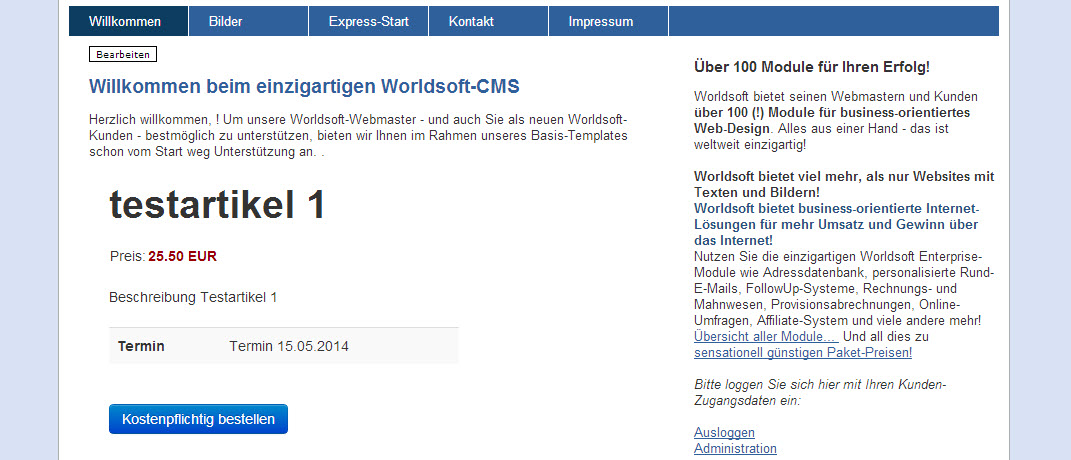1071x460 pixels.
Task: Click the value Termin 15.05.2014
Action: 289,347
